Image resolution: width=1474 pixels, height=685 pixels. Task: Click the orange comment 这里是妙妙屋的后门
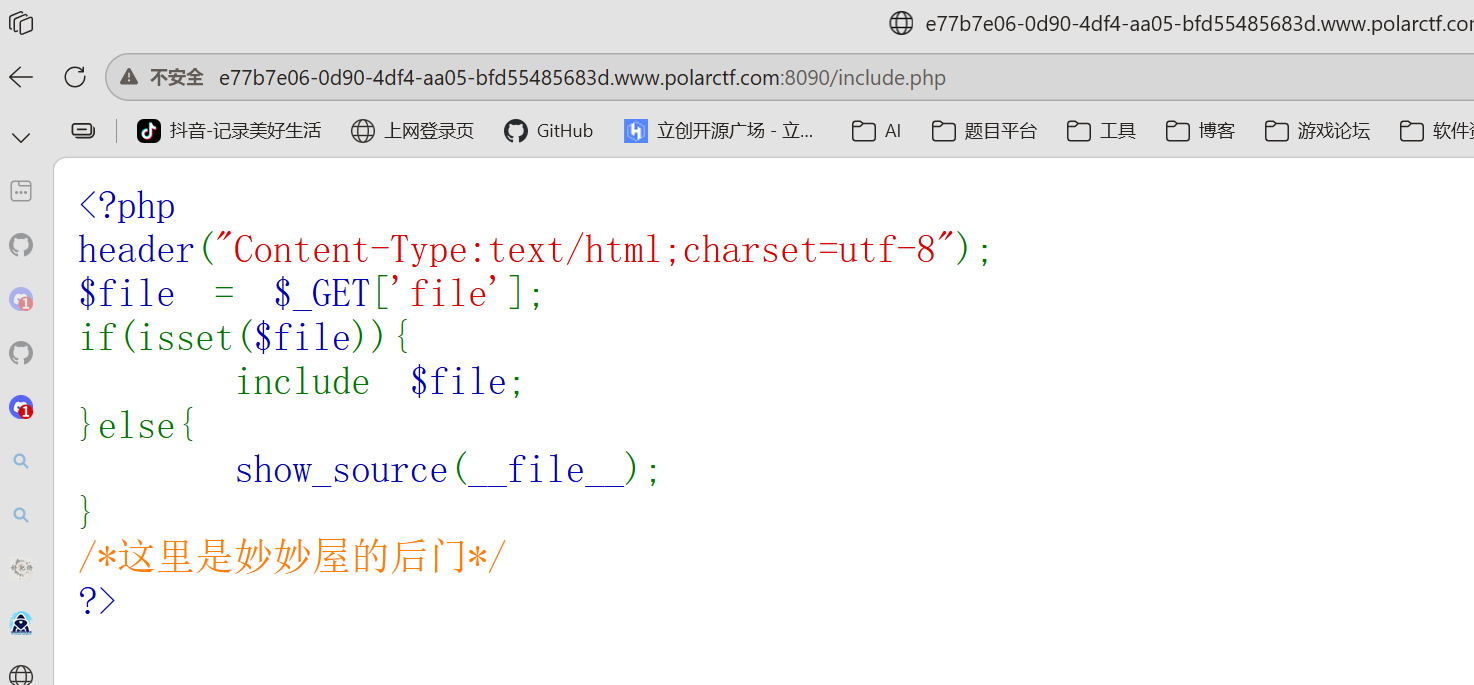coord(292,557)
